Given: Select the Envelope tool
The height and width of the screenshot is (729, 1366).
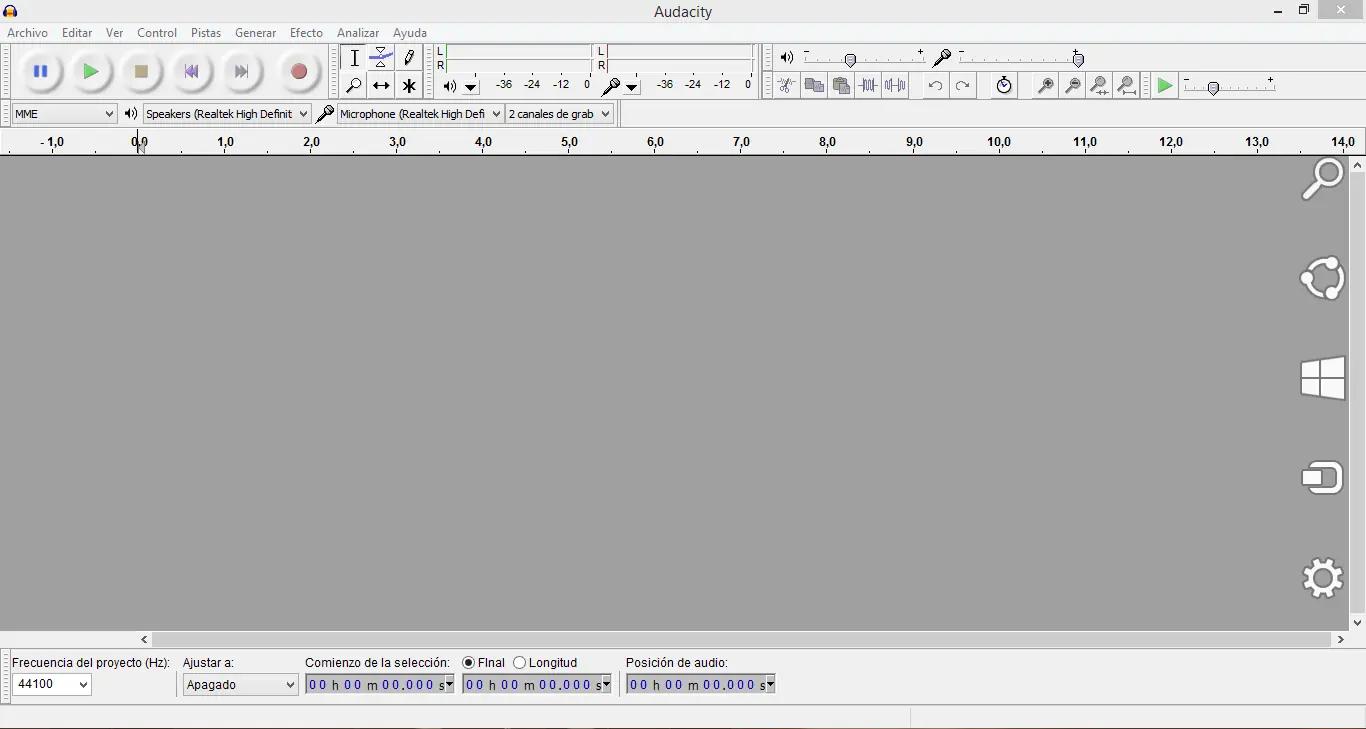Looking at the screenshot, I should [x=381, y=58].
